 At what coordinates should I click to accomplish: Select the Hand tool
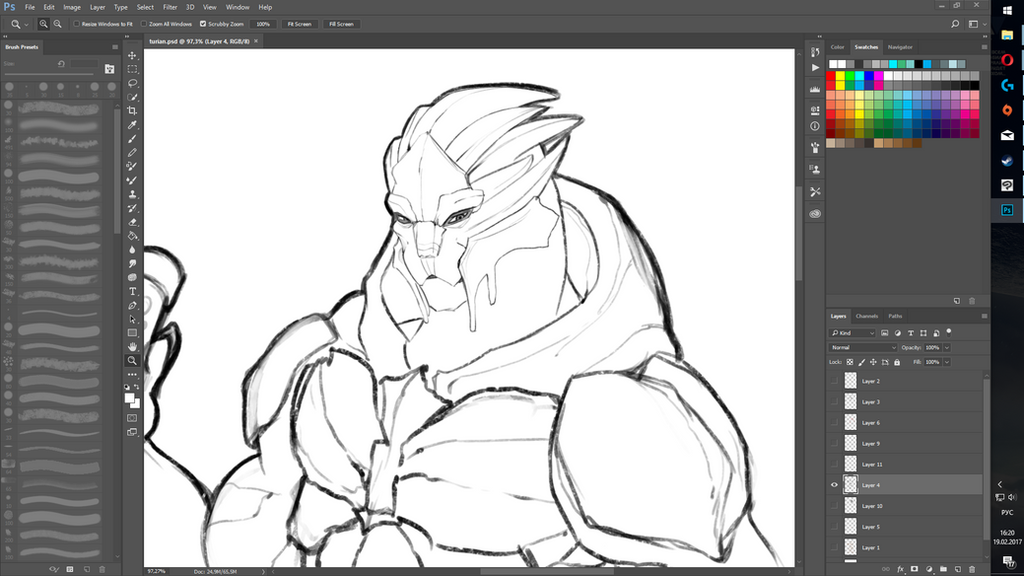[x=132, y=347]
